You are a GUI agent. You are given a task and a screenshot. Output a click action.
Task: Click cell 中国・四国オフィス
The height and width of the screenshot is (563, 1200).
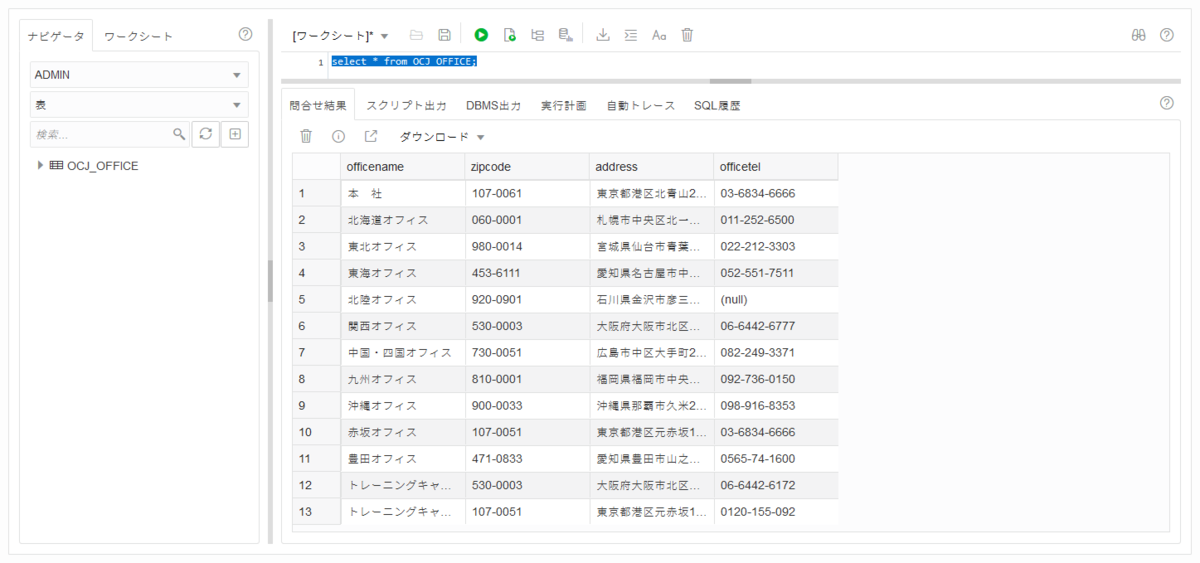403,353
